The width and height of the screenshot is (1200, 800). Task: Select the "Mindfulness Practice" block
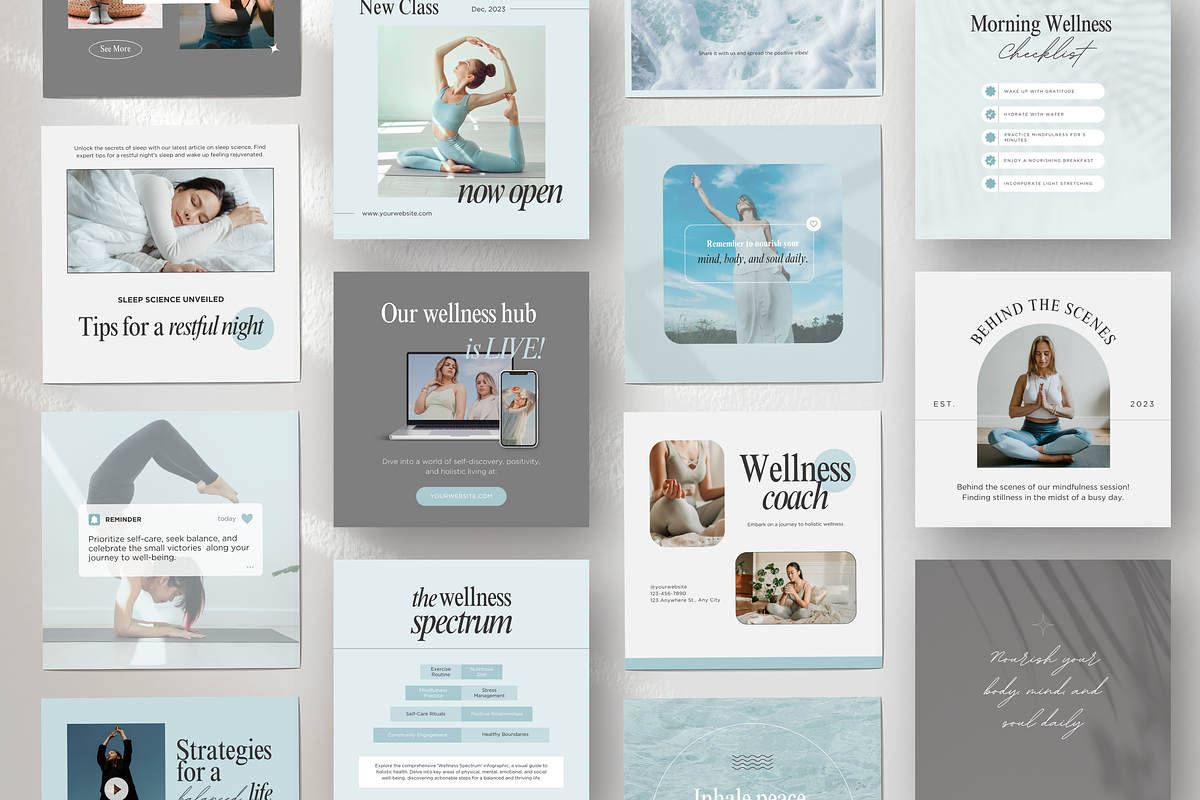tap(433, 692)
